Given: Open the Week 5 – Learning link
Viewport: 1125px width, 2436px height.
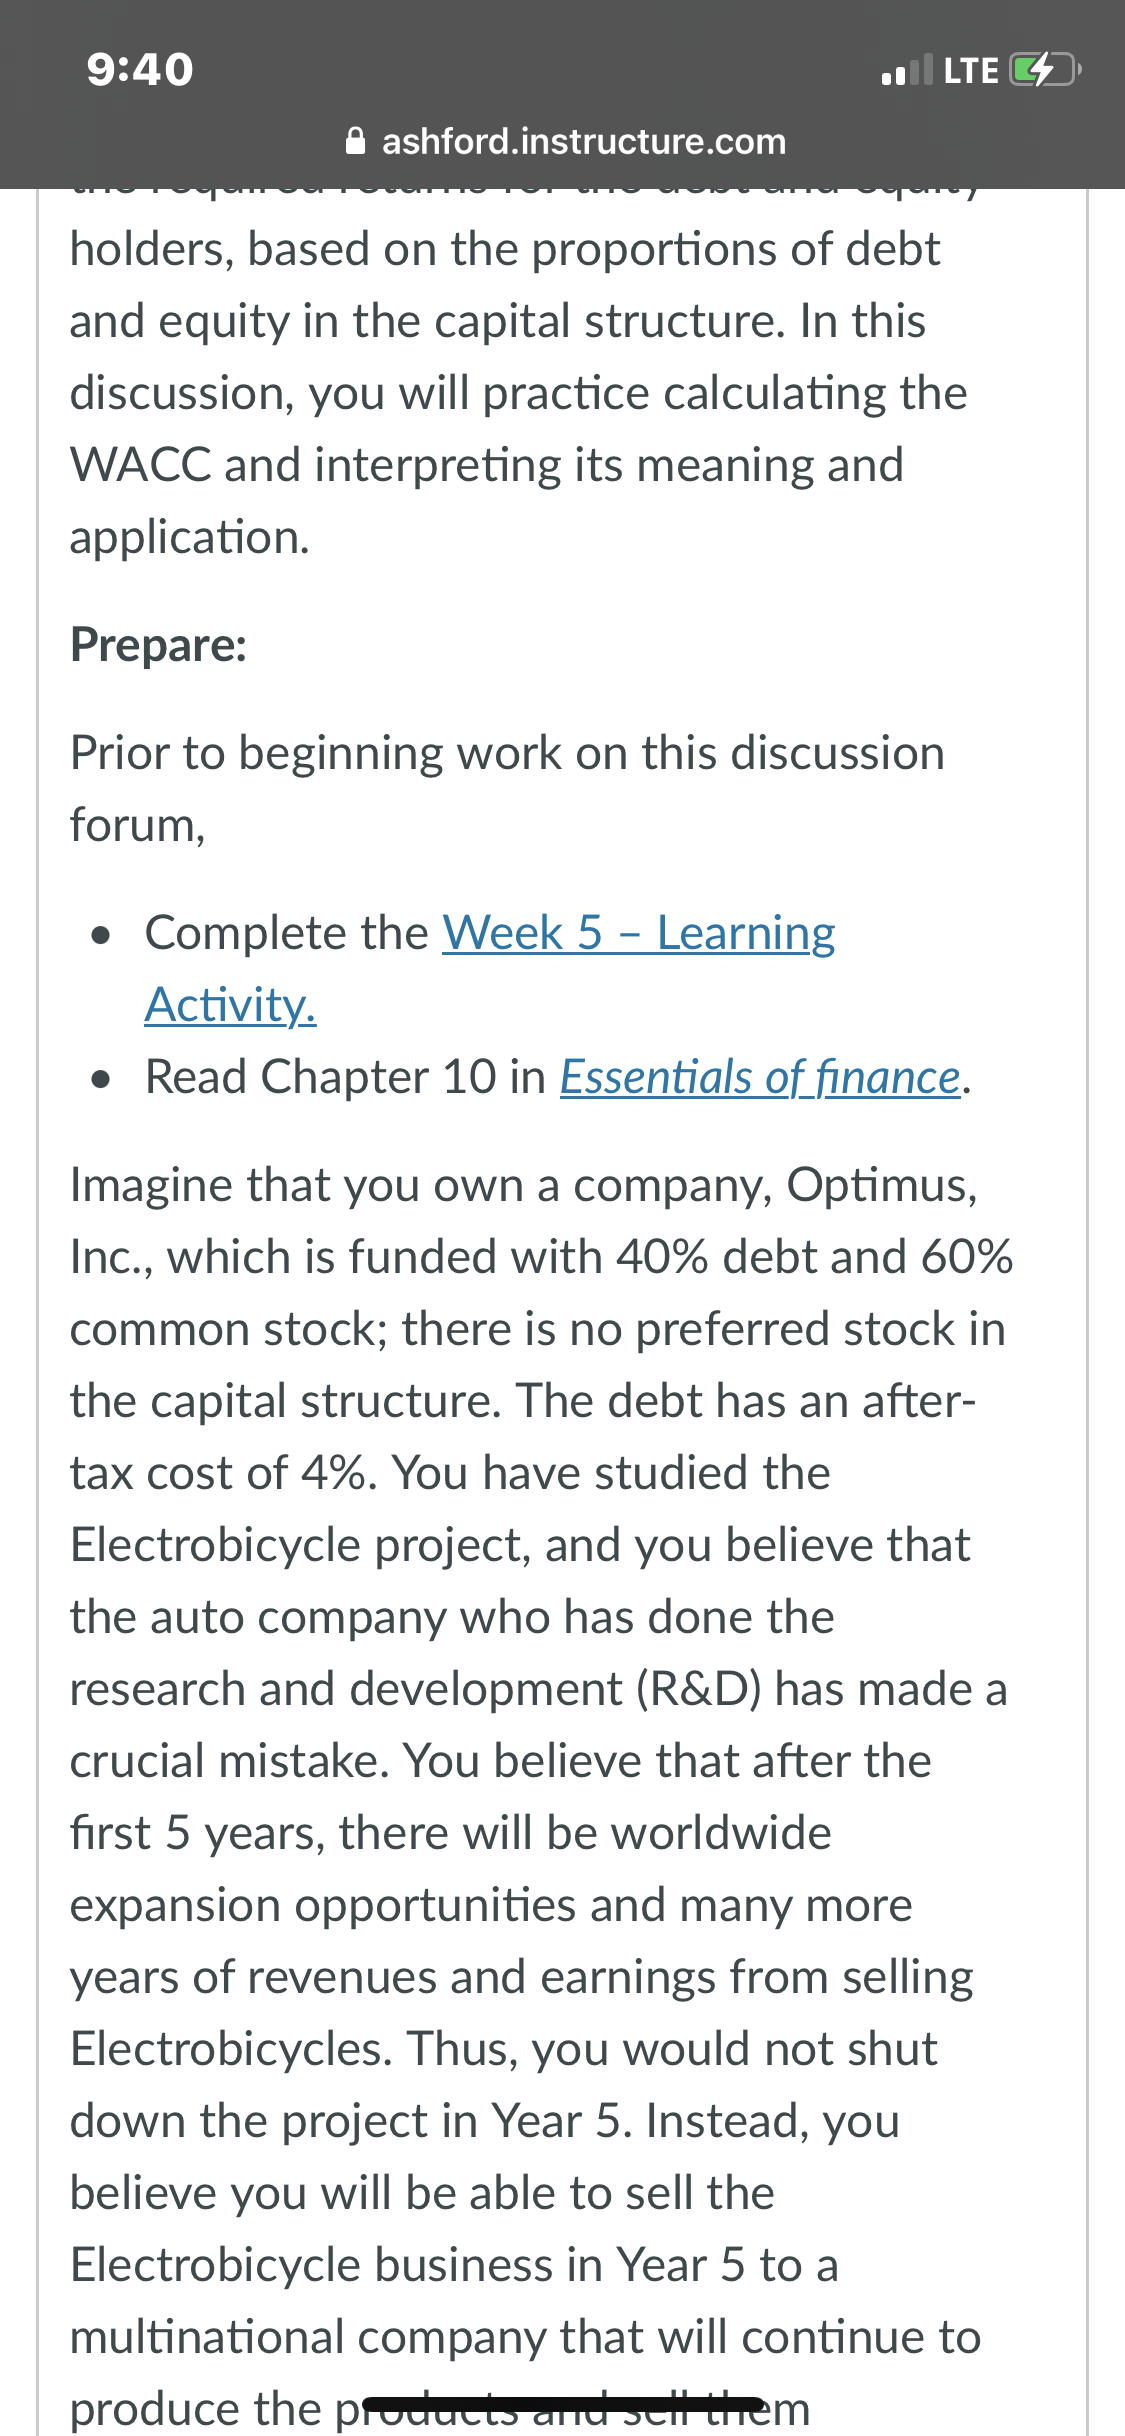Looking at the screenshot, I should (x=639, y=933).
